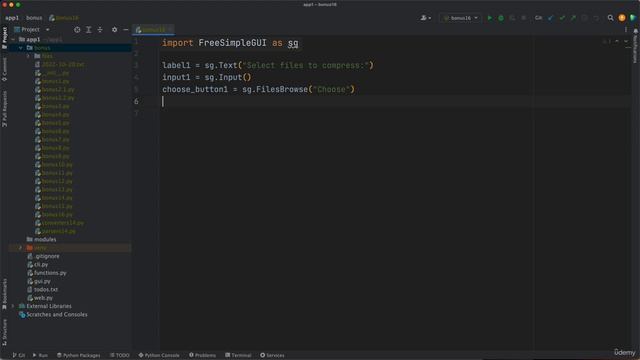Open the Git tool window tab
640x360 pixels.
(18, 356)
